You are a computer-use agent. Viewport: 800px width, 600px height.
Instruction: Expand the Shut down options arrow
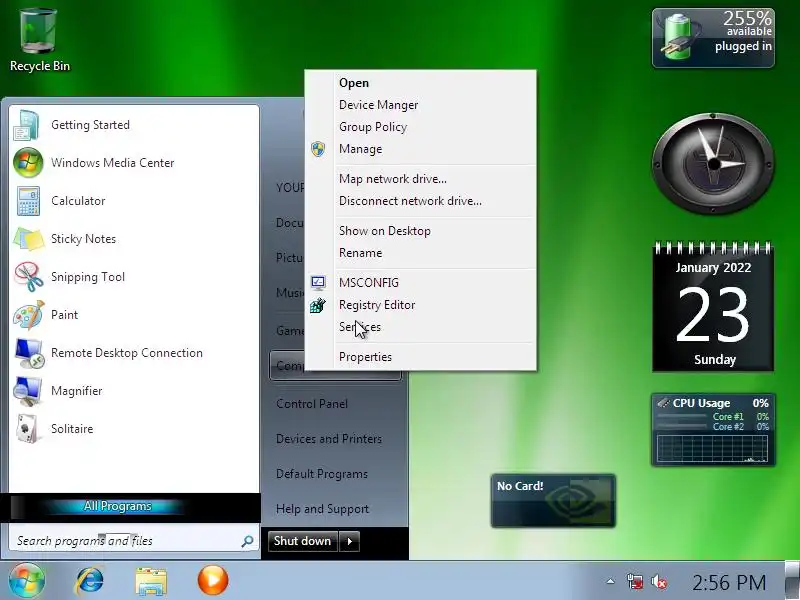(x=350, y=541)
